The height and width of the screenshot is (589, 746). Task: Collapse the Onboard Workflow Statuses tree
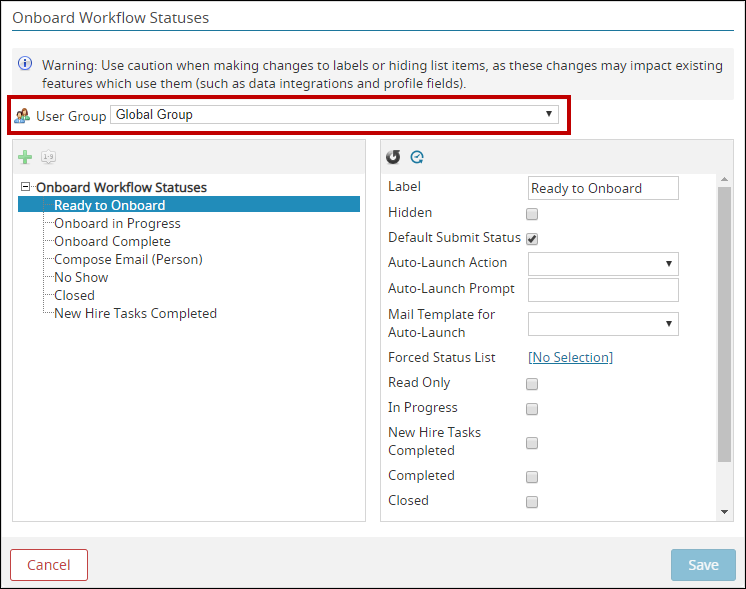[26, 187]
